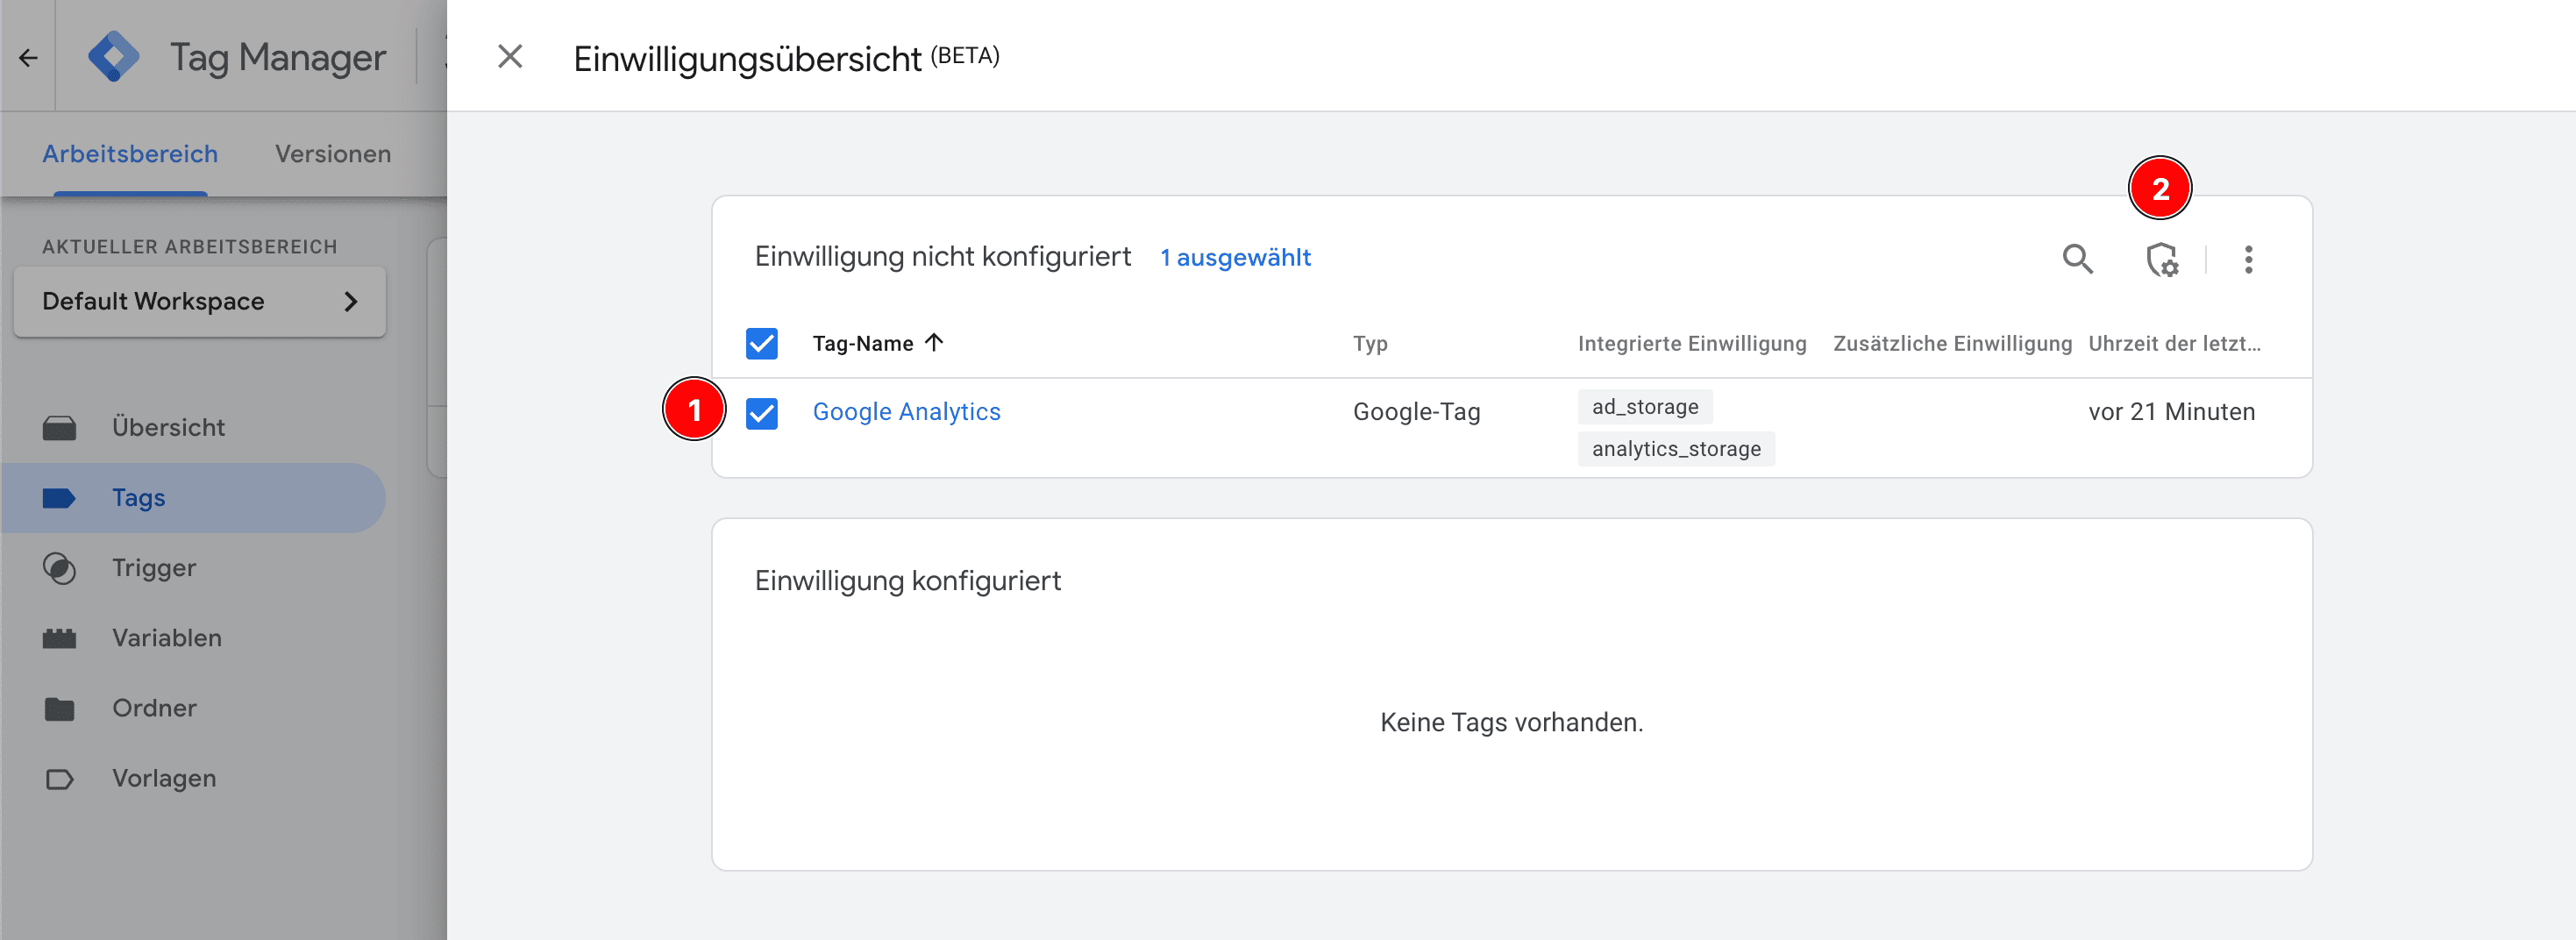Select Tags in the left navigation
Viewport: 2576px width, 940px height.
click(x=138, y=497)
